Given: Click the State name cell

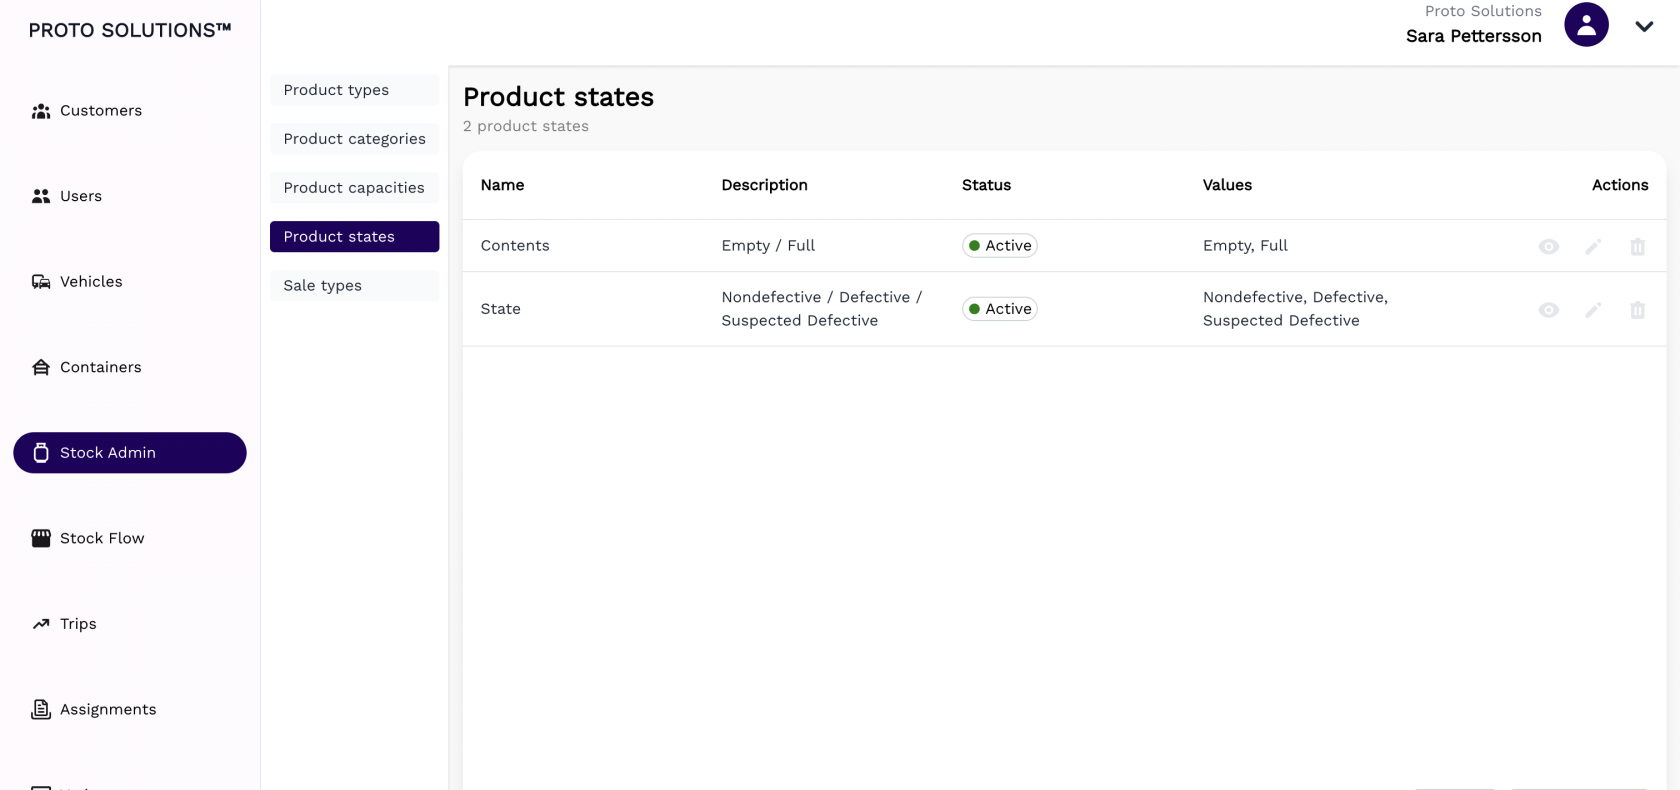Looking at the screenshot, I should coord(500,309).
